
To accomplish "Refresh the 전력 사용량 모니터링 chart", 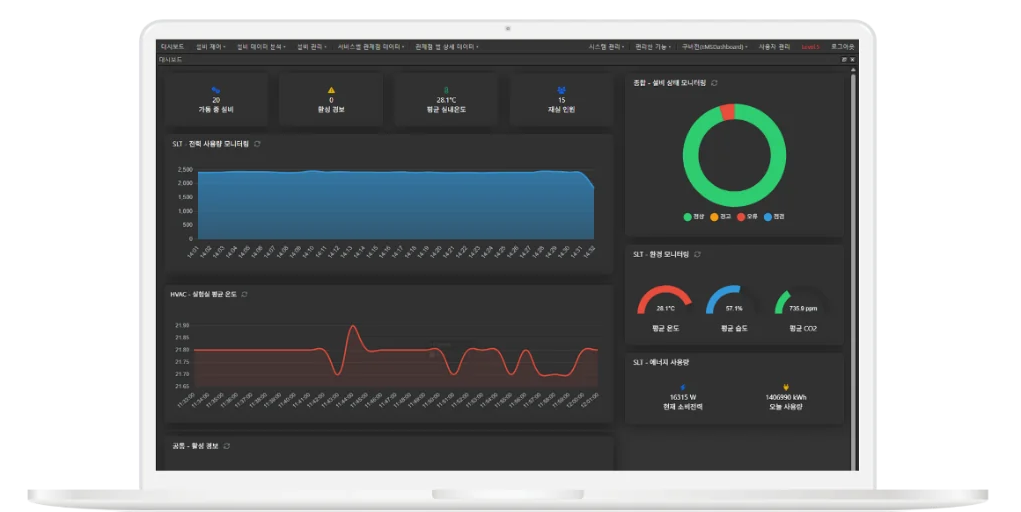I will tap(257, 144).
